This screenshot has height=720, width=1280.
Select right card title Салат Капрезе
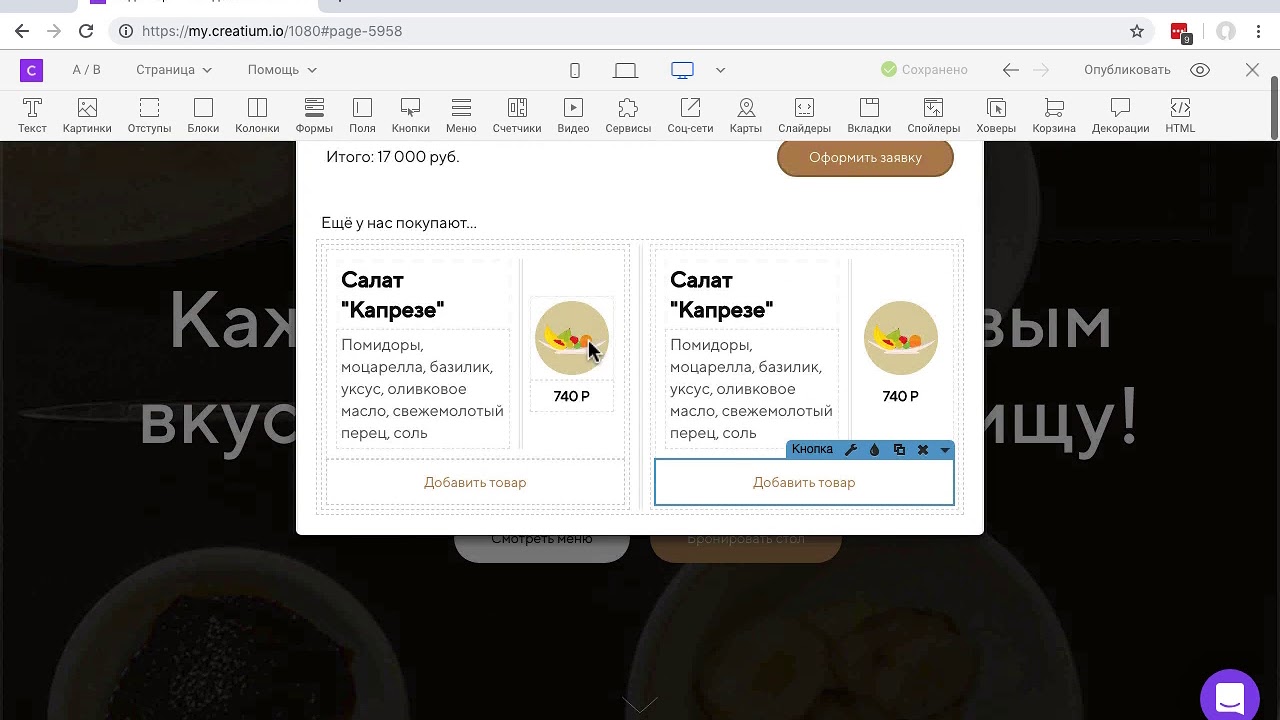[722, 295]
